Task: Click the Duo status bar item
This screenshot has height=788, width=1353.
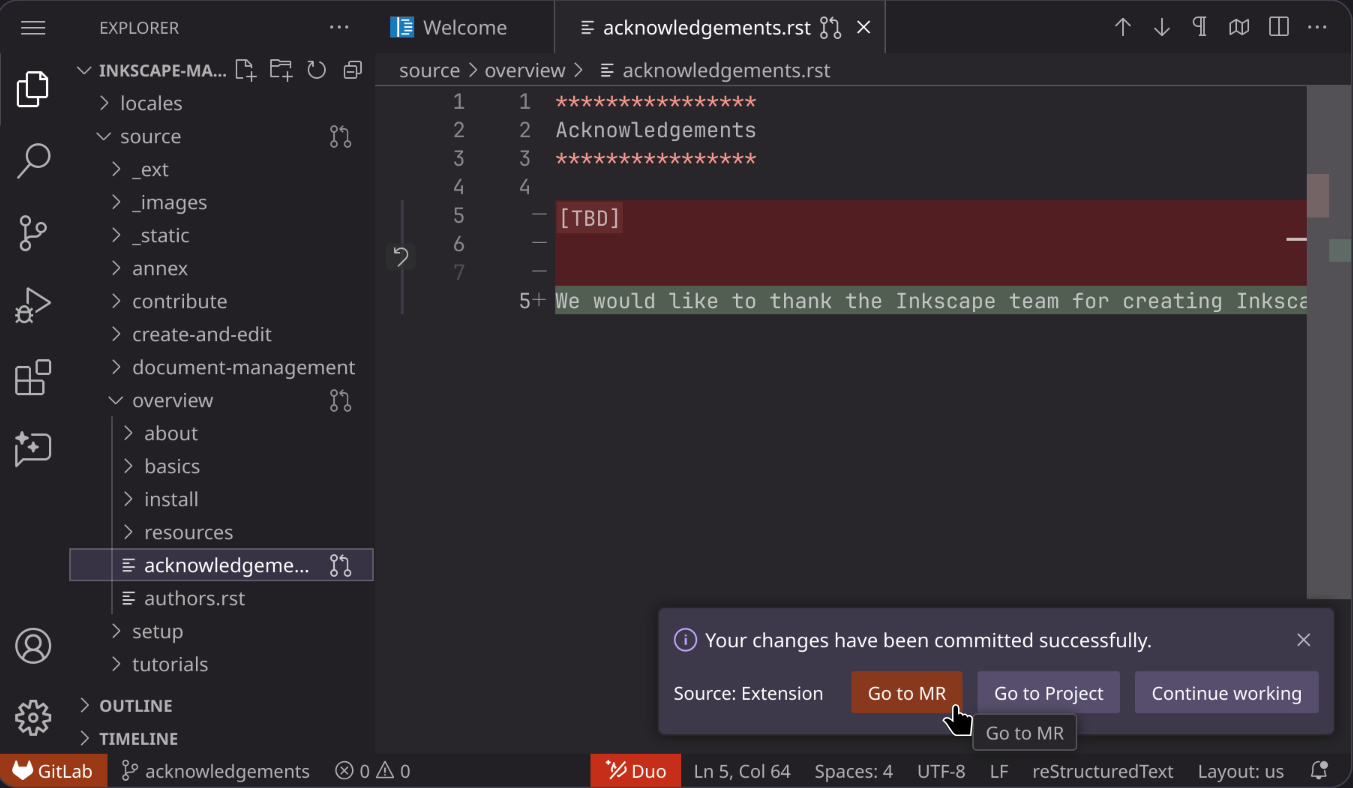Action: [636, 771]
